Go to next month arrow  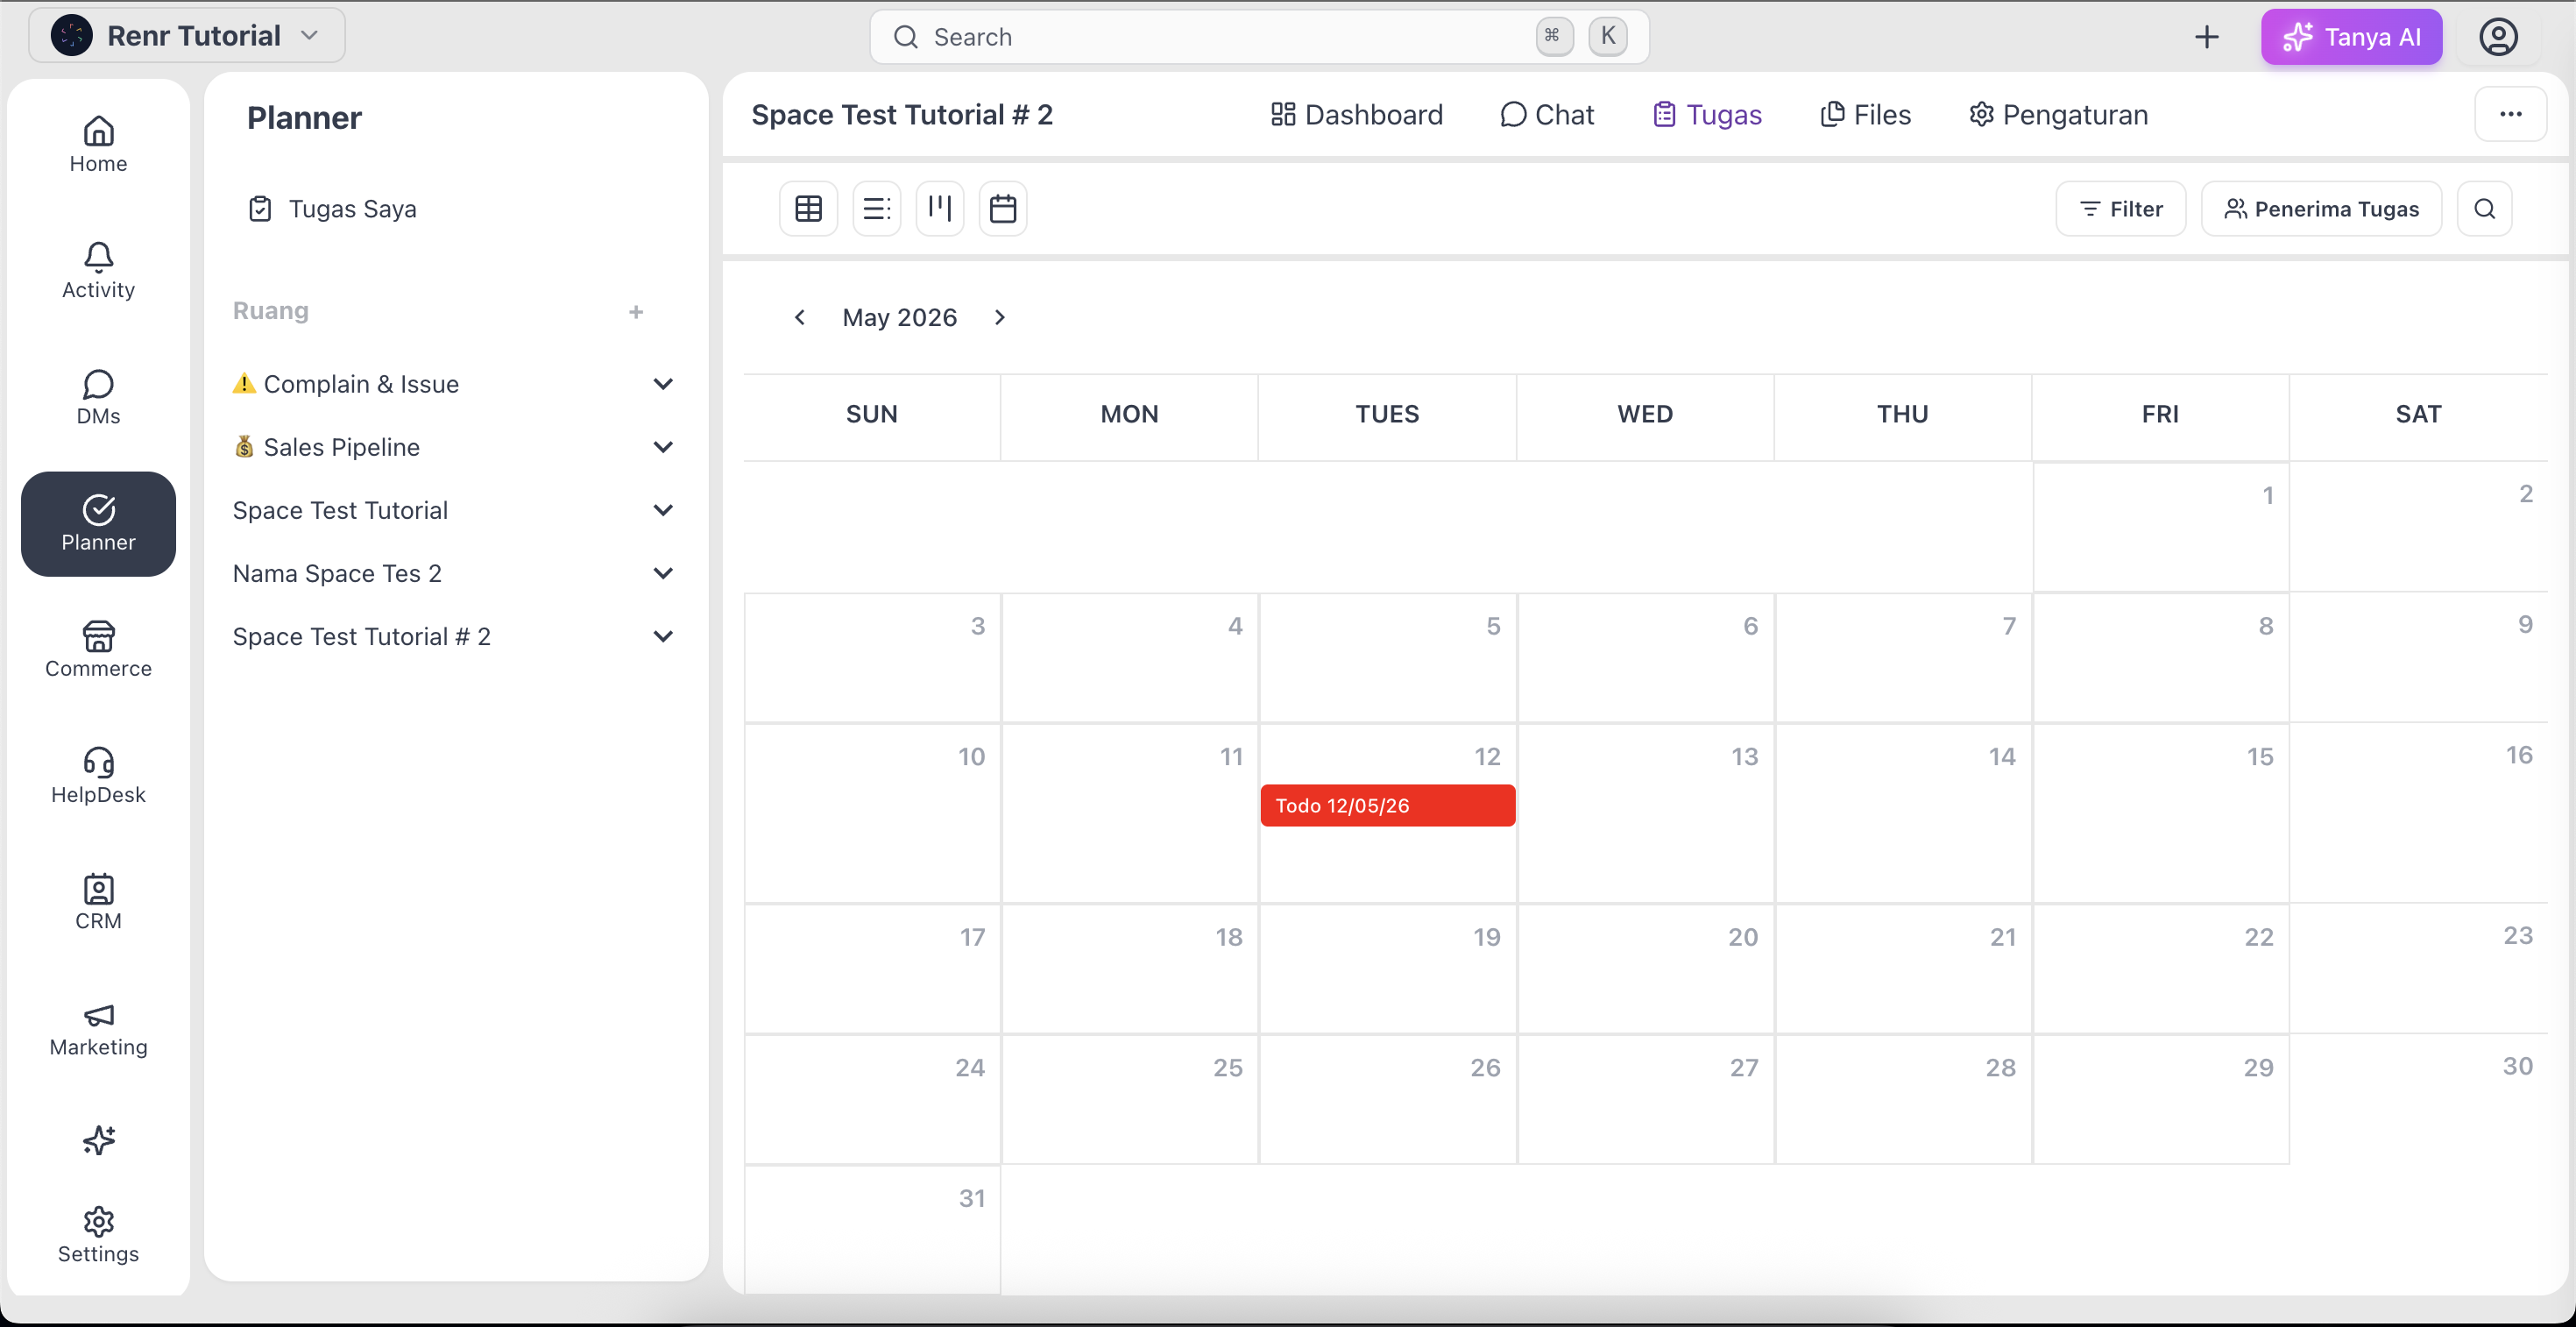coord(999,318)
